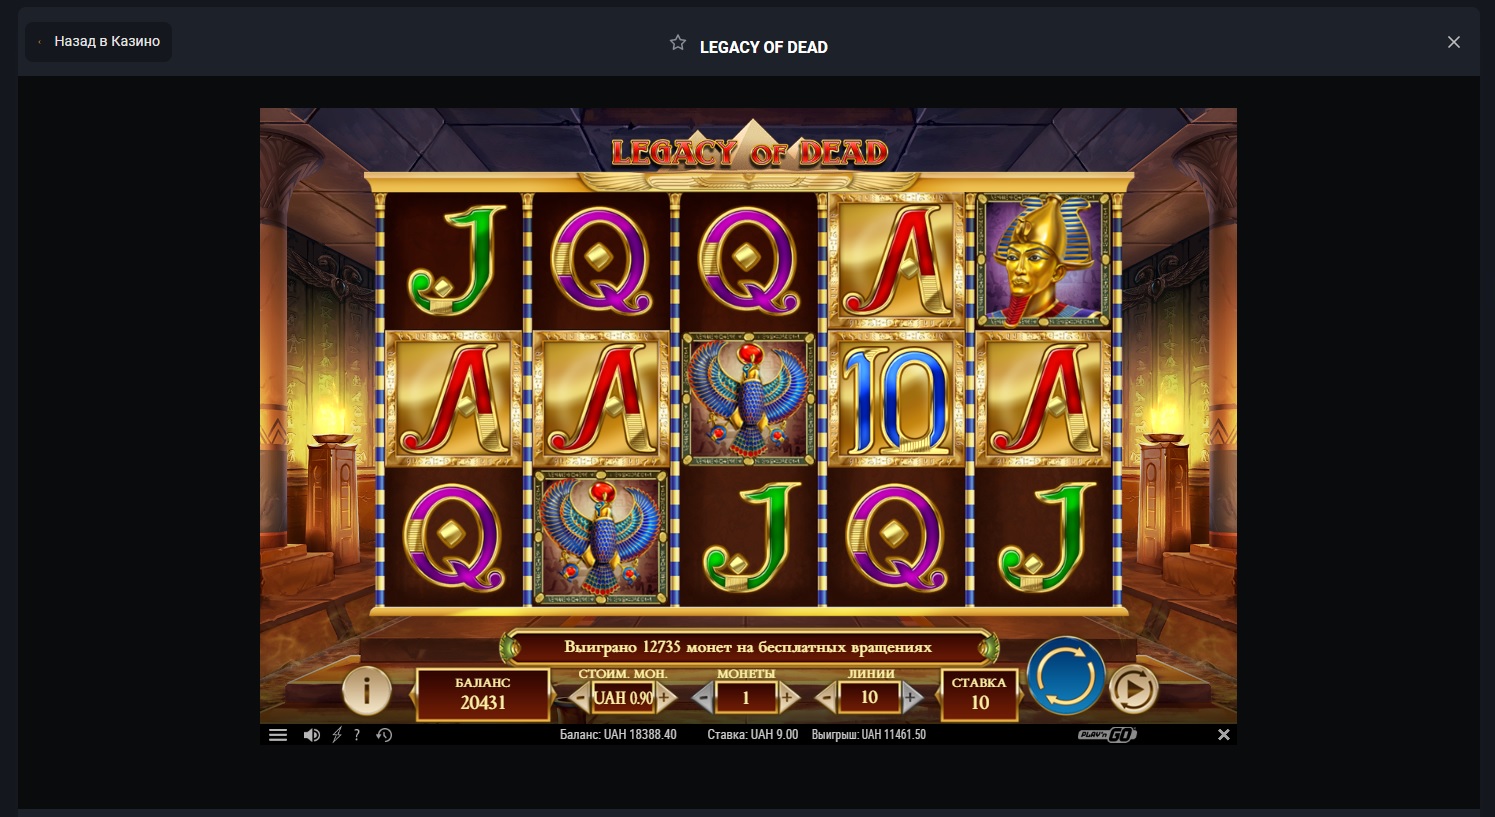This screenshot has width=1495, height=817.
Task: Mute the game sound speaker icon
Action: pyautogui.click(x=312, y=735)
